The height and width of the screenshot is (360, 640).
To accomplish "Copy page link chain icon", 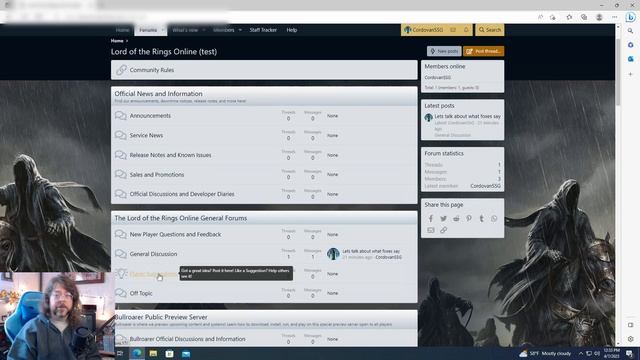I will tap(443, 230).
